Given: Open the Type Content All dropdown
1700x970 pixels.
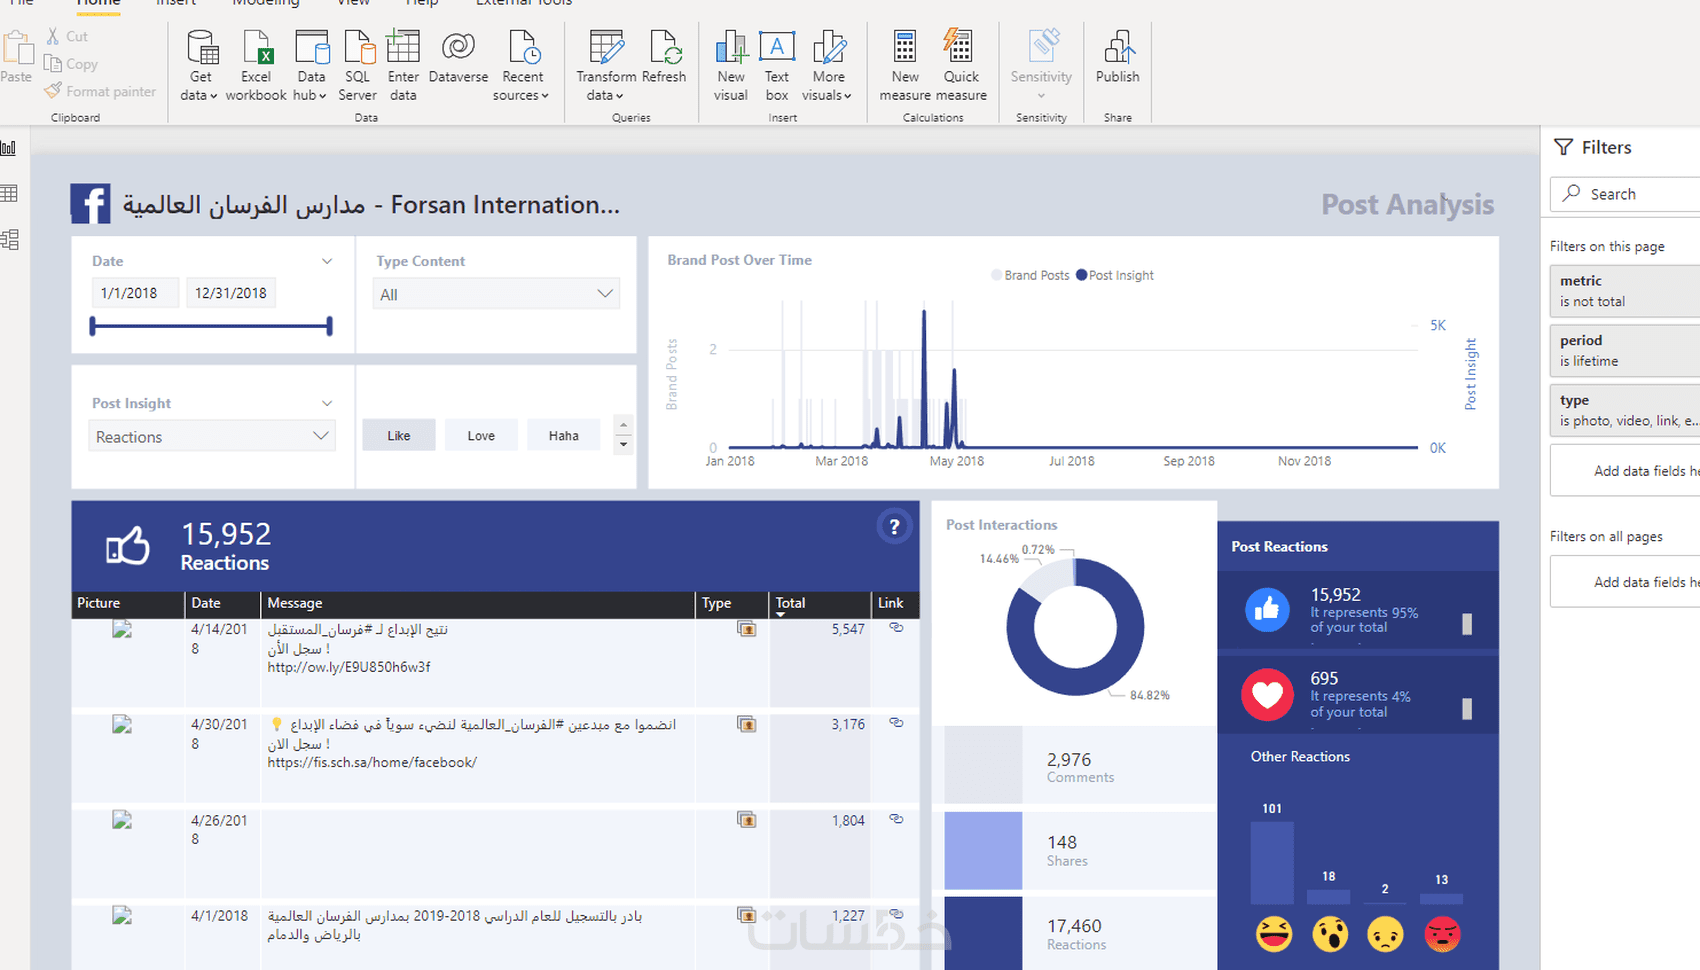Looking at the screenshot, I should pyautogui.click(x=496, y=294).
